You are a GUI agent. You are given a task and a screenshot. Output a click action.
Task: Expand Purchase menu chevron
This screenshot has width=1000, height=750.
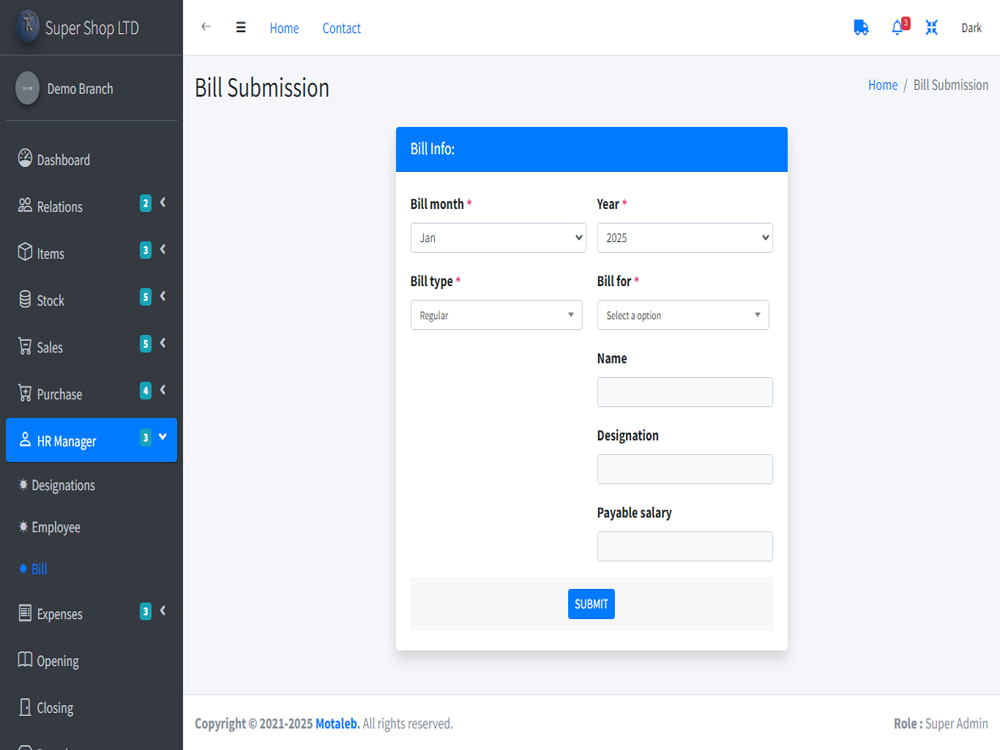[163, 390]
